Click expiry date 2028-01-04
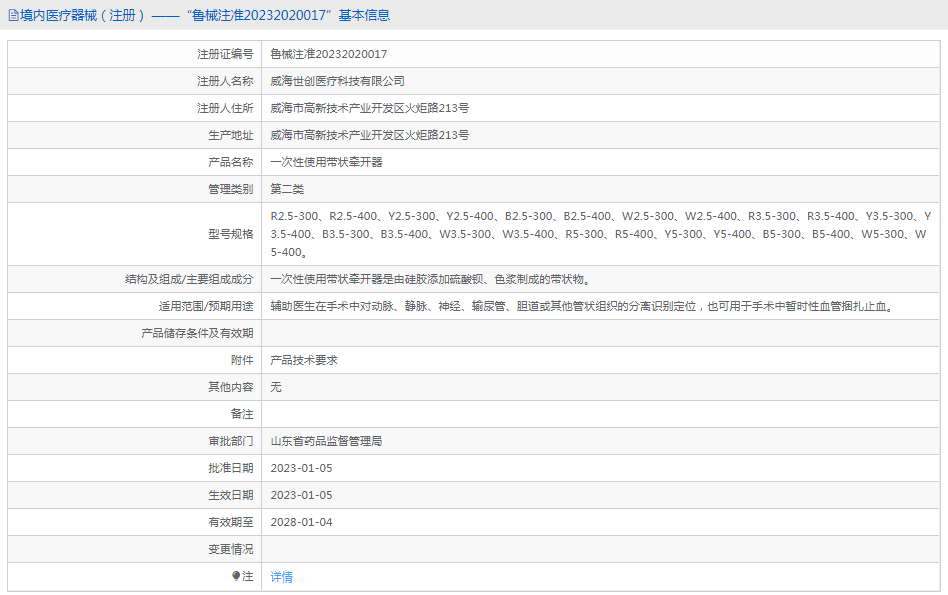Viewport: 948px width, 595px height. click(x=301, y=522)
